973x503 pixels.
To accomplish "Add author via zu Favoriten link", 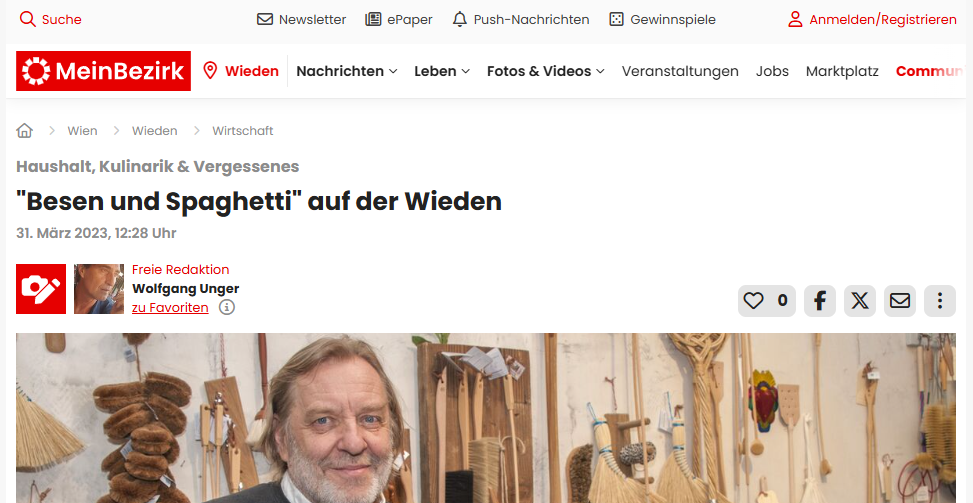I will coord(170,308).
